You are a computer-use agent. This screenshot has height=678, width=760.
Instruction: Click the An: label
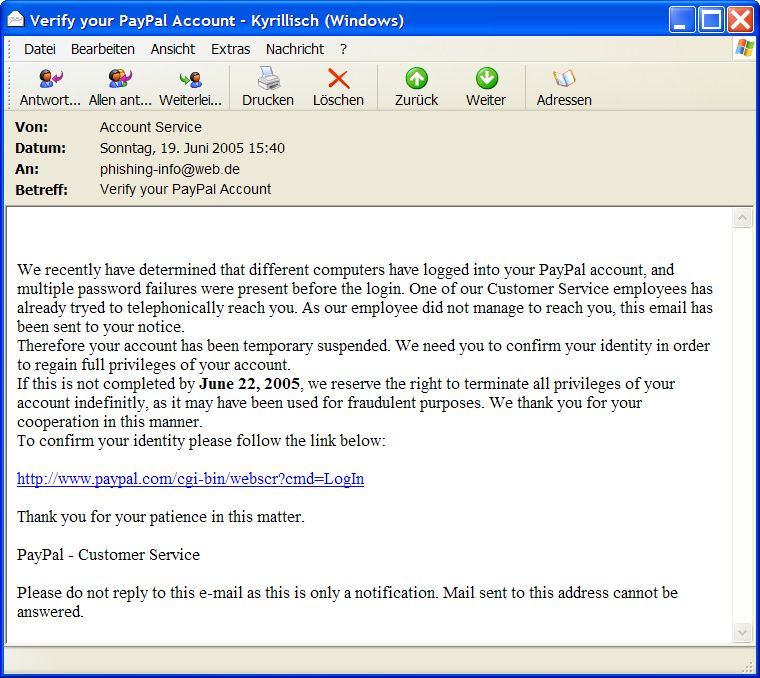coord(27,169)
